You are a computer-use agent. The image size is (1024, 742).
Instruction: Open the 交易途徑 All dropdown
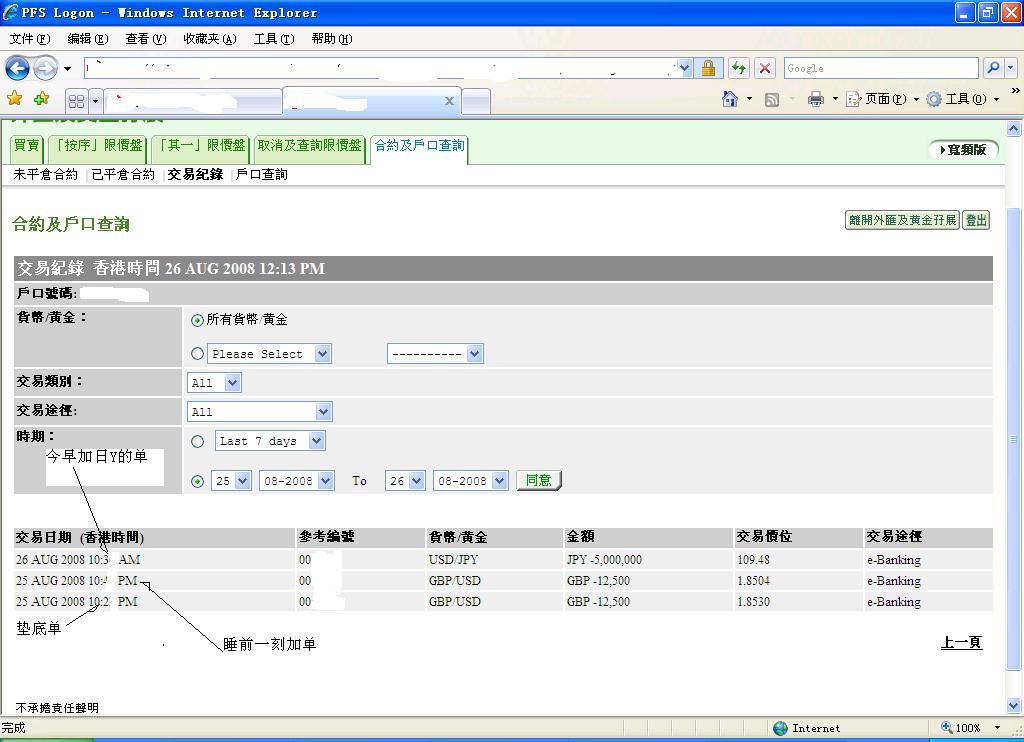pyautogui.click(x=259, y=411)
